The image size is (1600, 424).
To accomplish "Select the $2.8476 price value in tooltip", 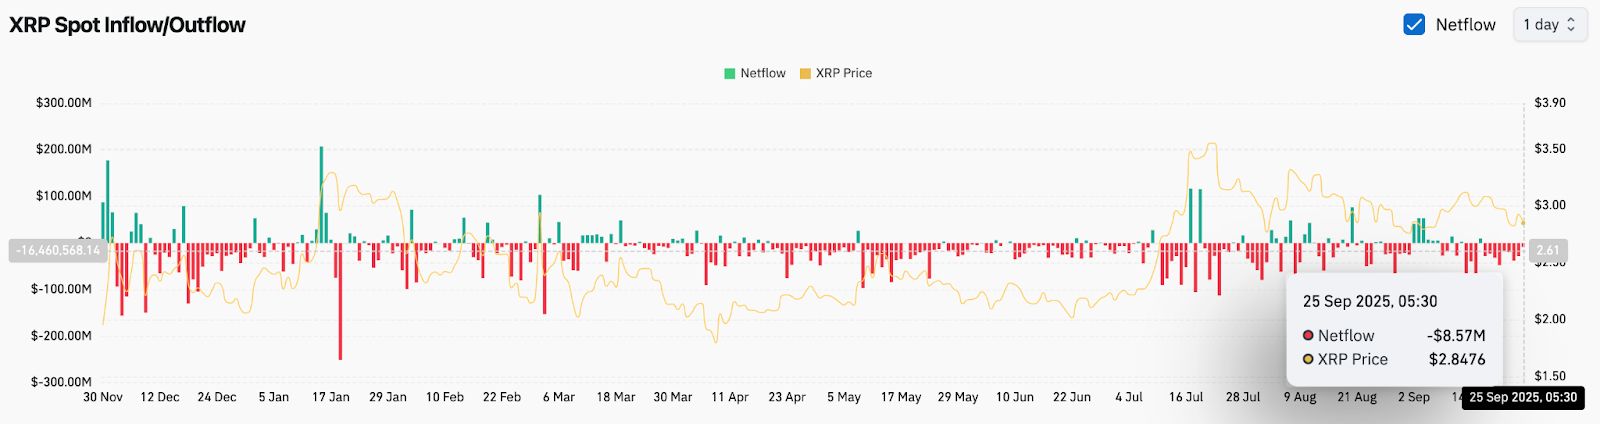I will point(1457,359).
